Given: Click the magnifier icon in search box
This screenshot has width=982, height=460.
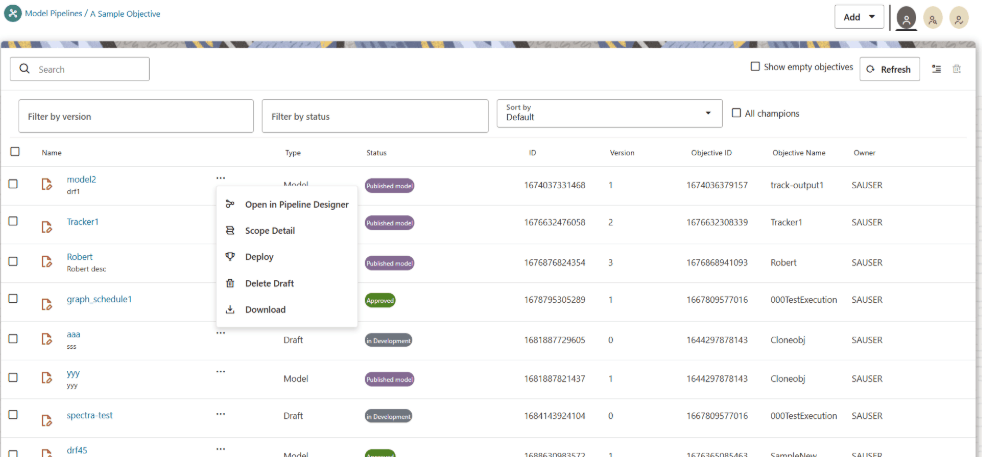Looking at the screenshot, I should tap(25, 69).
